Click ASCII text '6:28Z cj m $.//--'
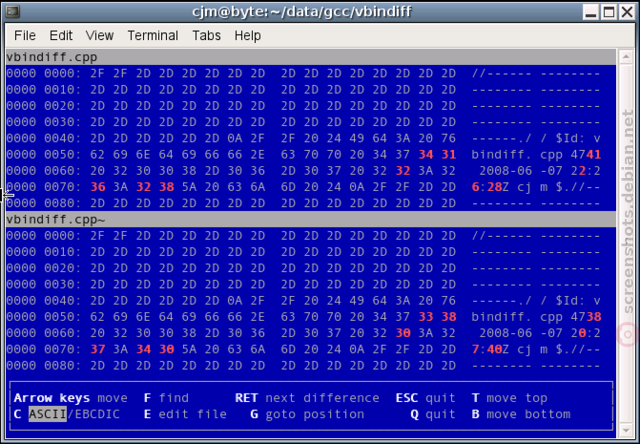Screen dimensions: 640x444 click(536, 187)
